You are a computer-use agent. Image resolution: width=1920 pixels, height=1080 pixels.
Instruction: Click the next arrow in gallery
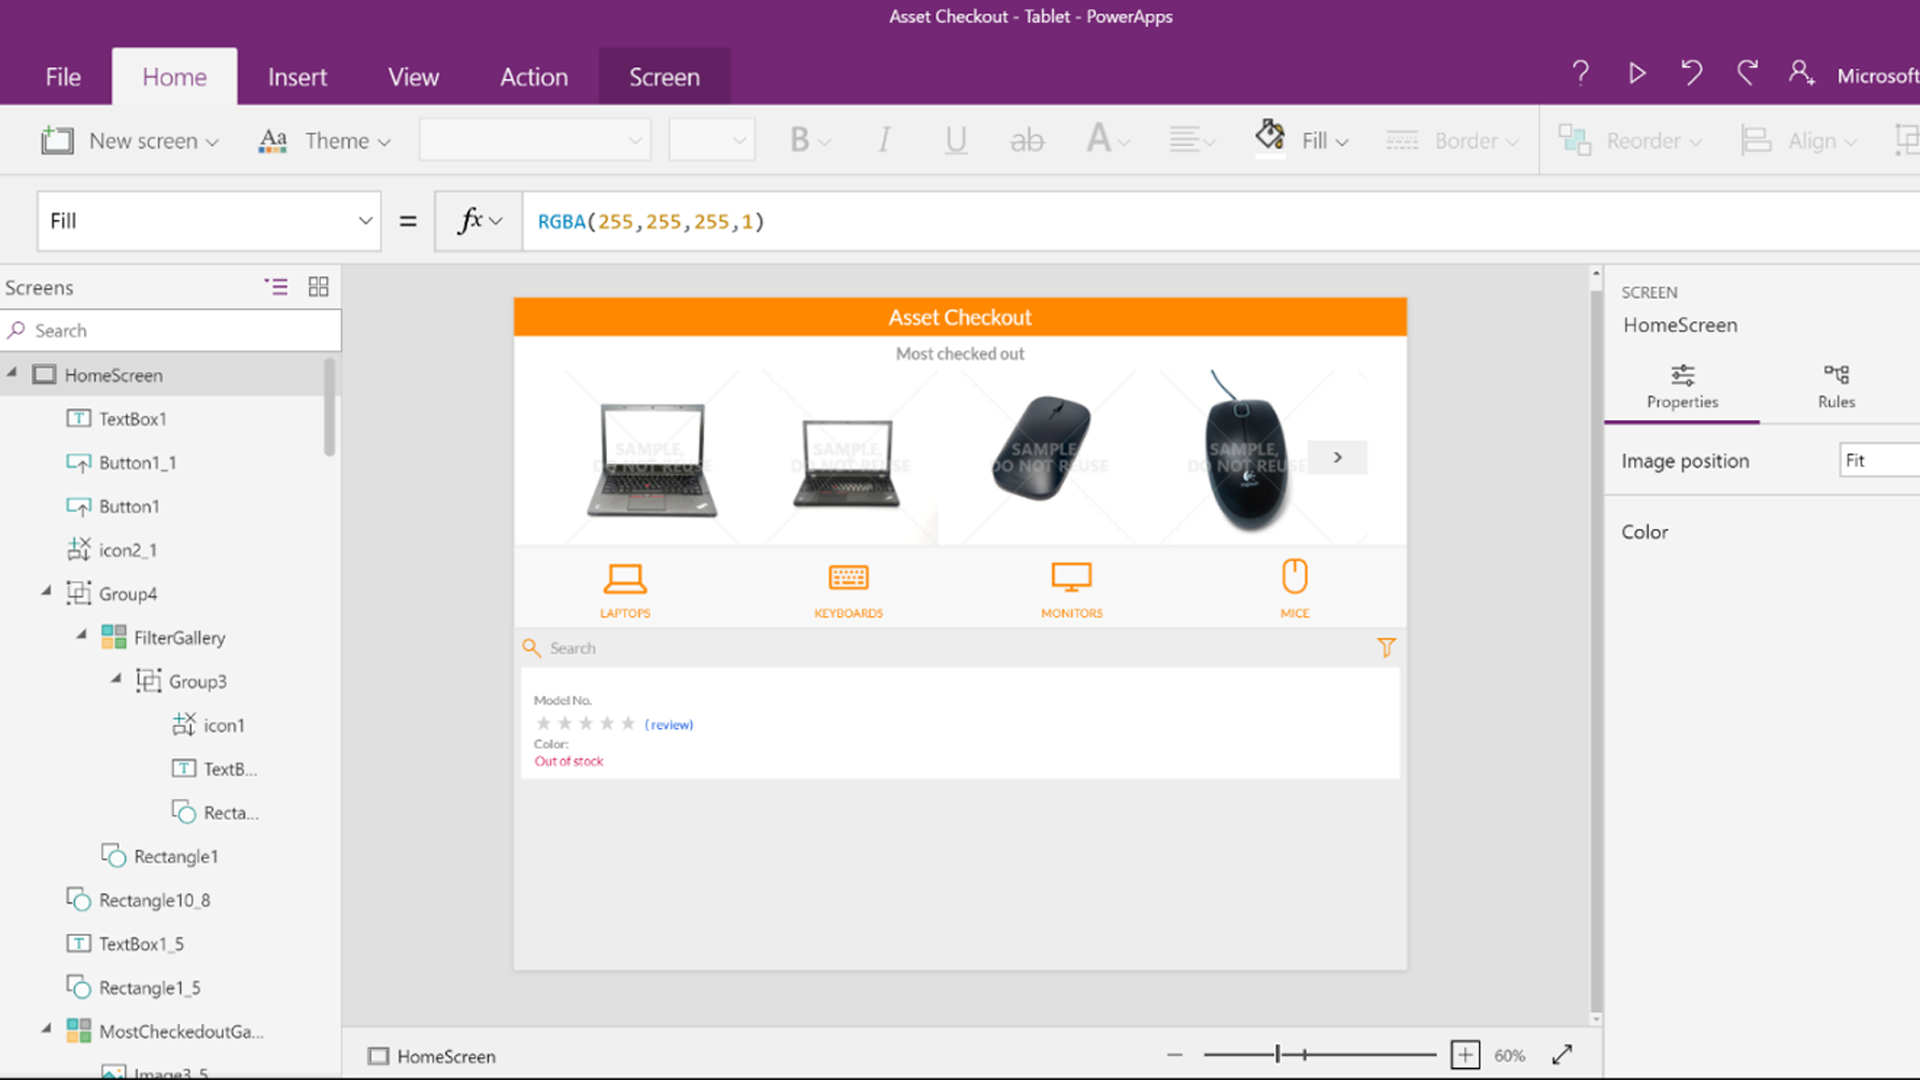1337,457
